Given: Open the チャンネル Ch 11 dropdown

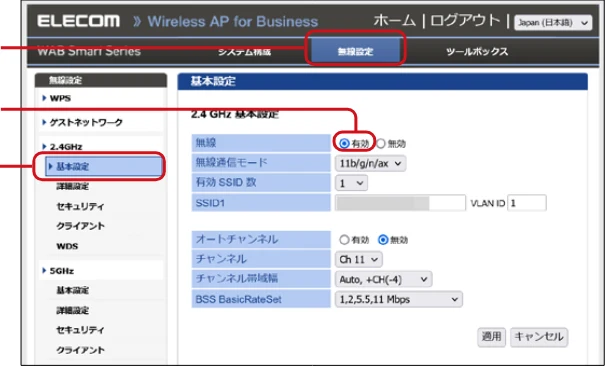Looking at the screenshot, I should coord(358,260).
